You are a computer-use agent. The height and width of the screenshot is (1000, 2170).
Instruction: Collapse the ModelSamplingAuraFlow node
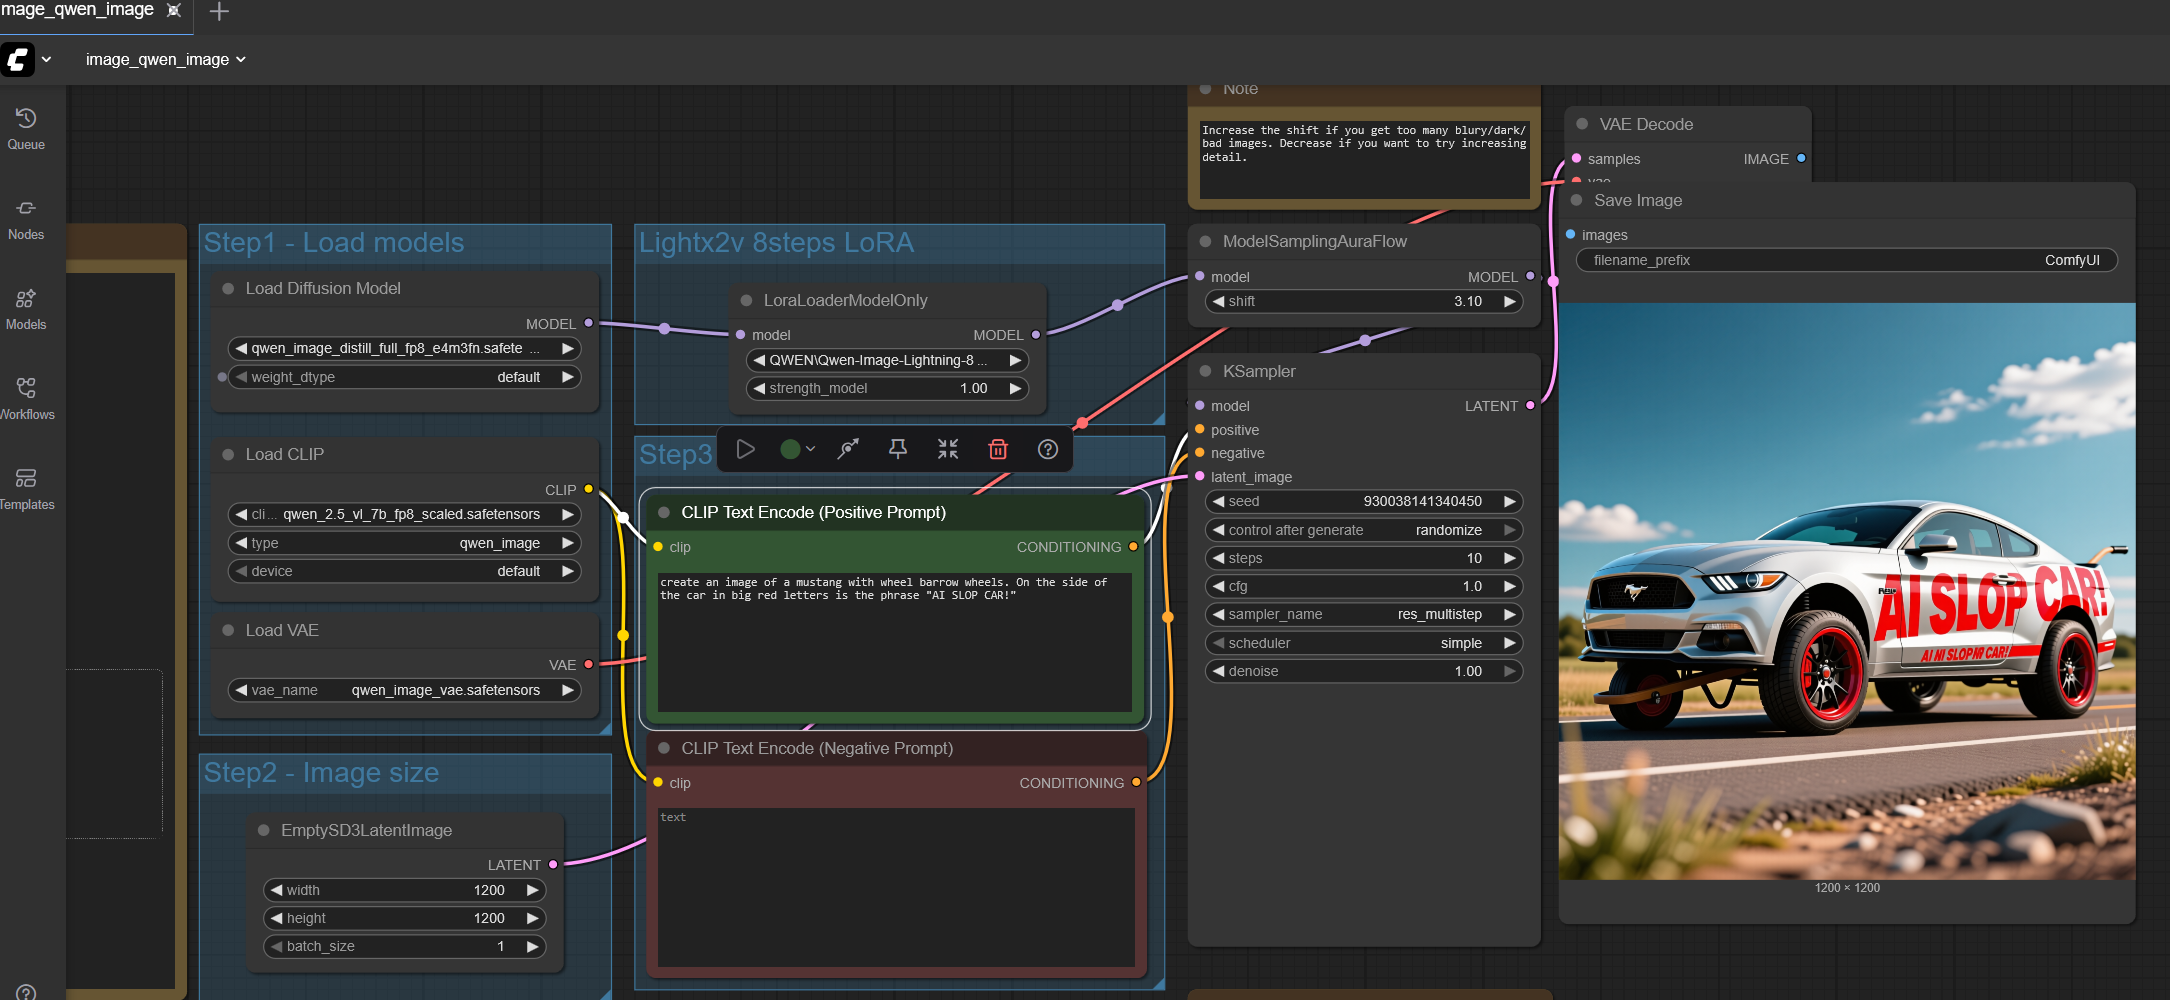pyautogui.click(x=1205, y=241)
